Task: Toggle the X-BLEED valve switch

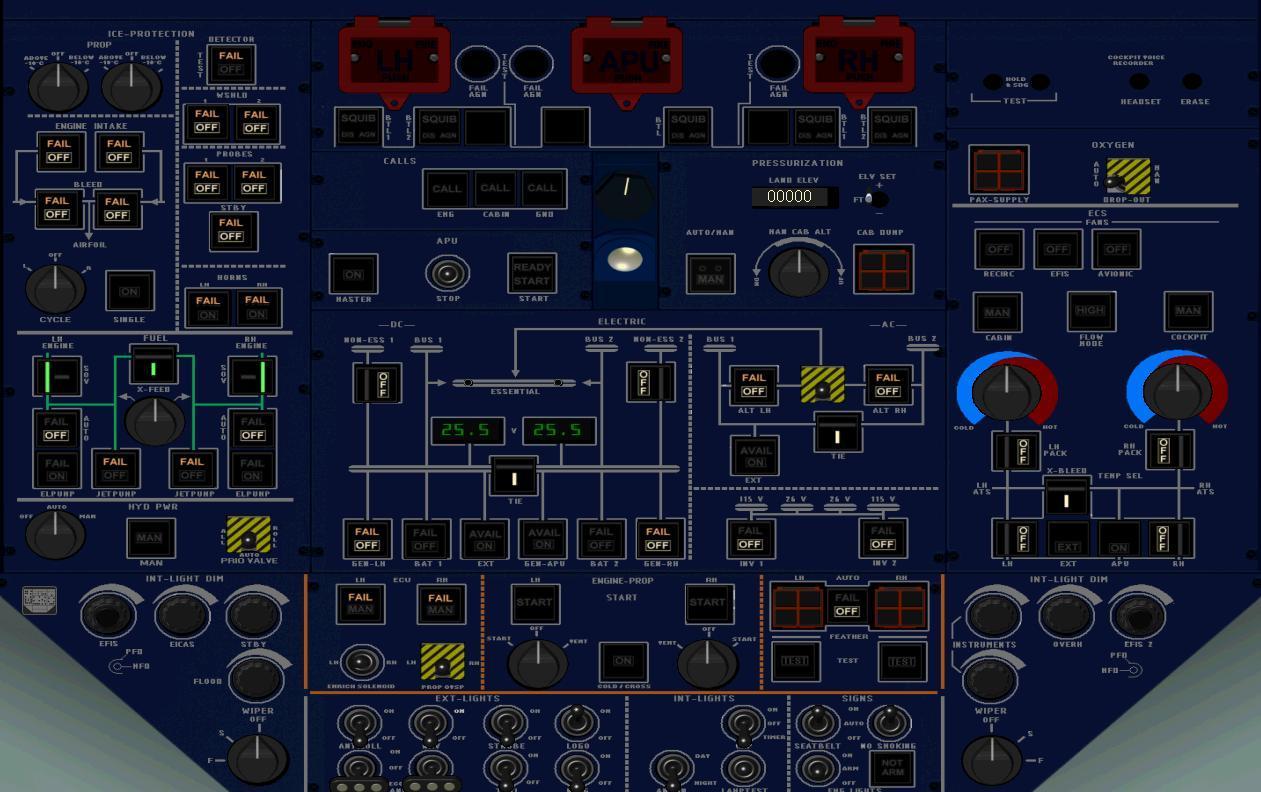Action: pyautogui.click(x=1066, y=497)
